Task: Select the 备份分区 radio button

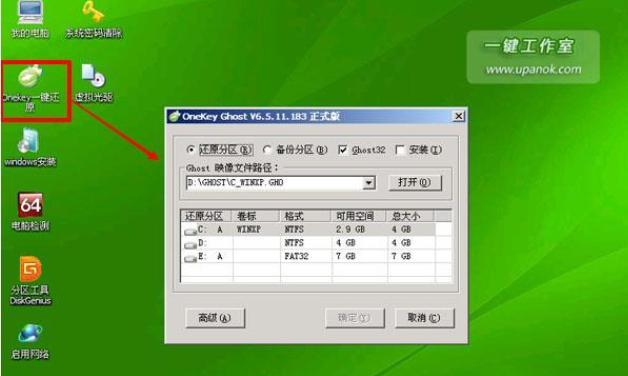Action: click(x=267, y=150)
